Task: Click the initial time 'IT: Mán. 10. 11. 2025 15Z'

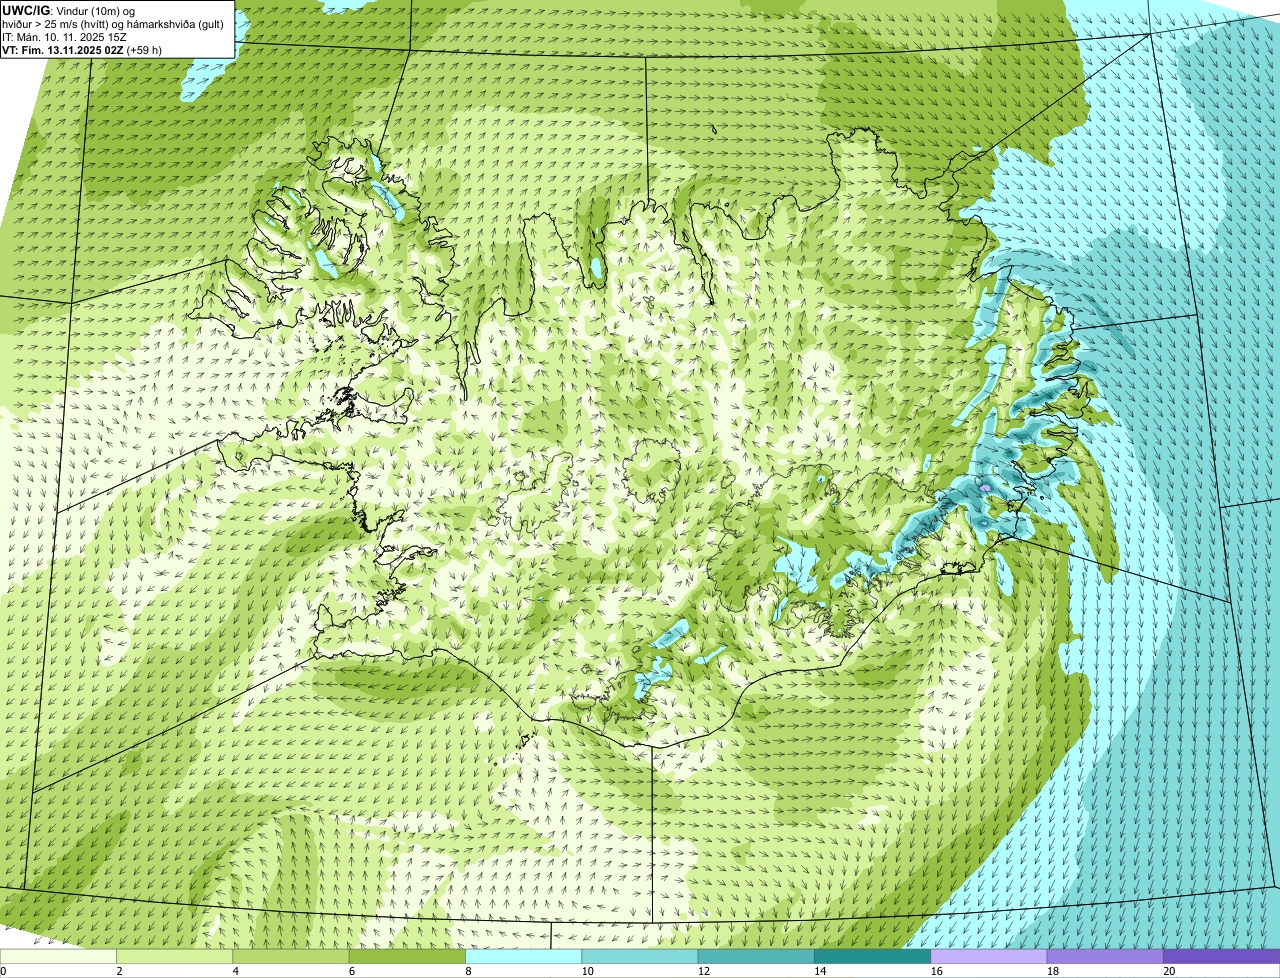Action: pos(64,36)
